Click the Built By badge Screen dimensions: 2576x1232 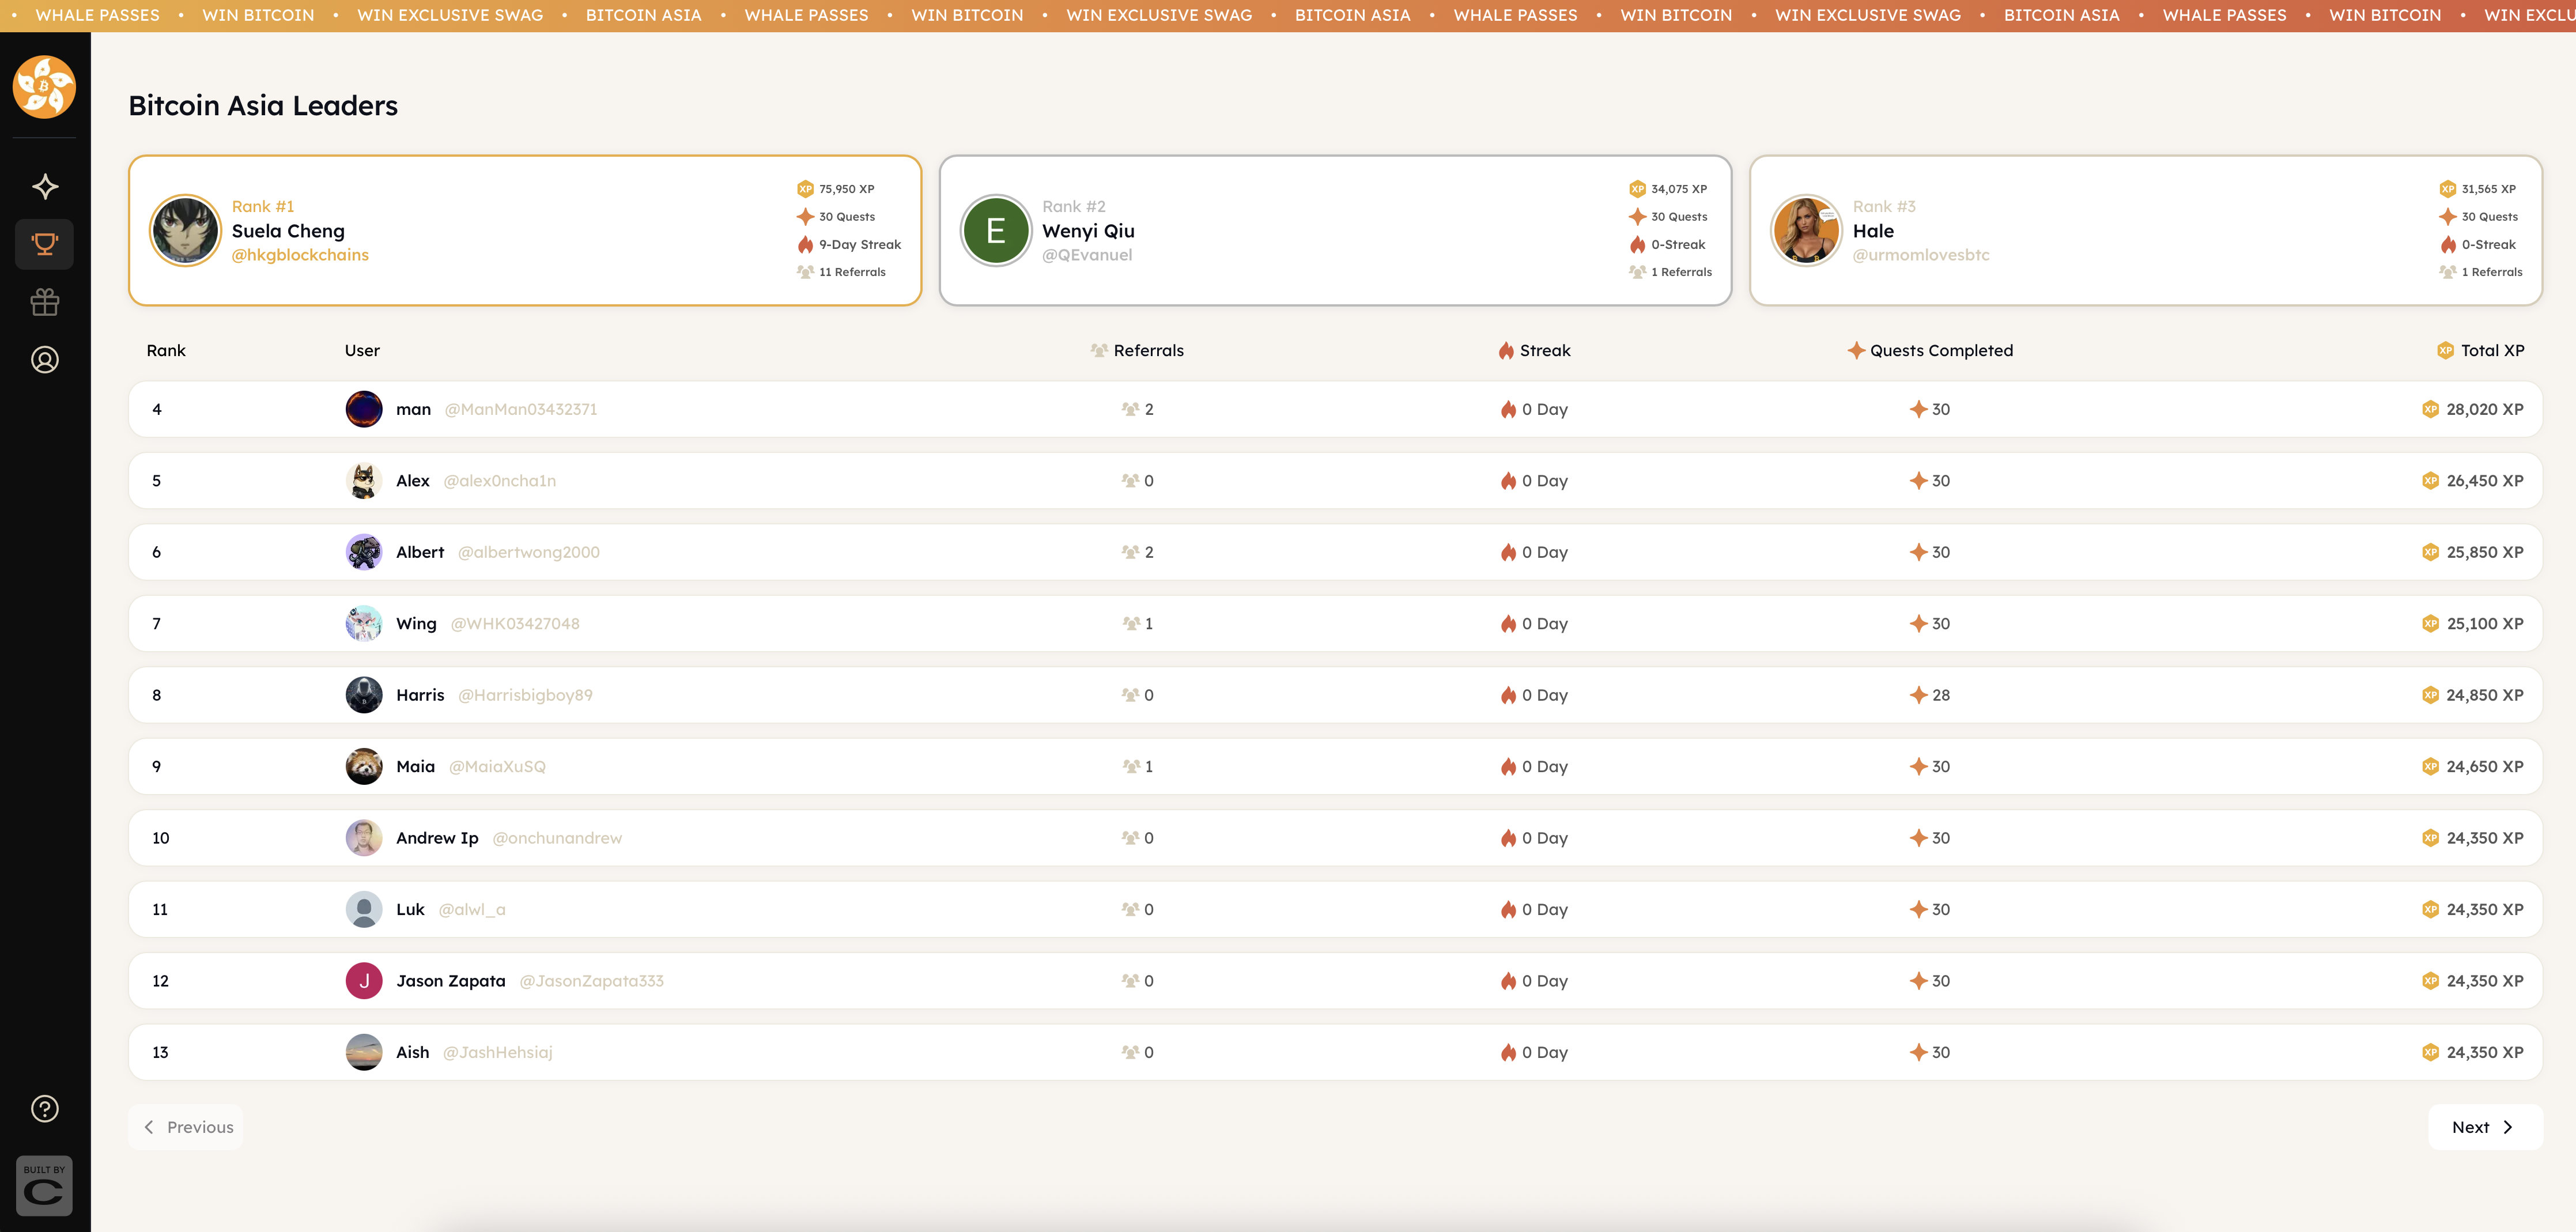45,1186
